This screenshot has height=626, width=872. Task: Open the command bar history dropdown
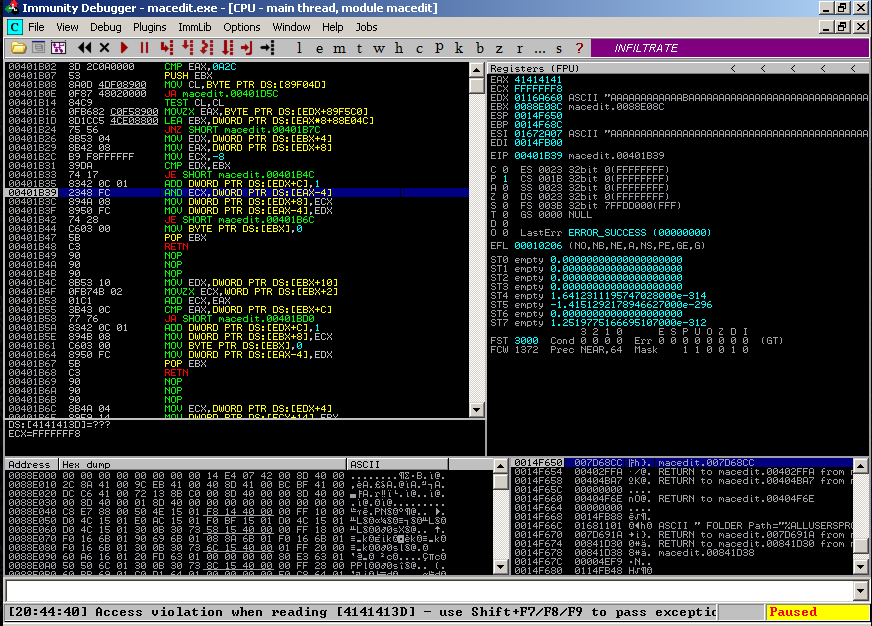tap(861, 590)
